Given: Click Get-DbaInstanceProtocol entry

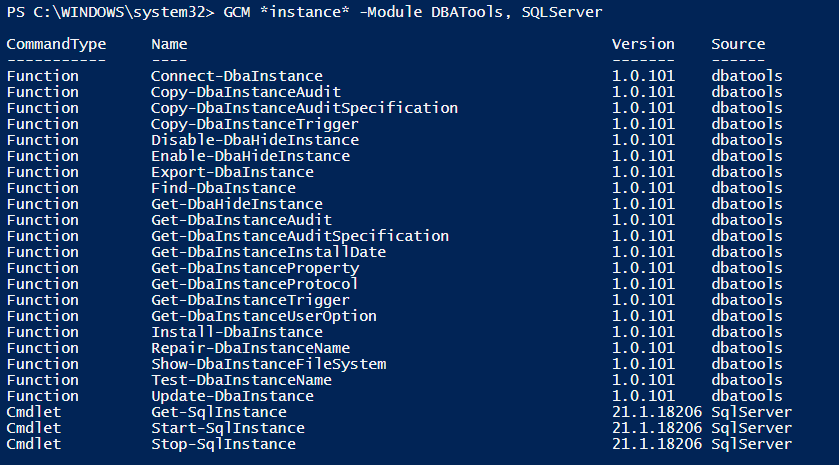Looking at the screenshot, I should pos(255,284).
